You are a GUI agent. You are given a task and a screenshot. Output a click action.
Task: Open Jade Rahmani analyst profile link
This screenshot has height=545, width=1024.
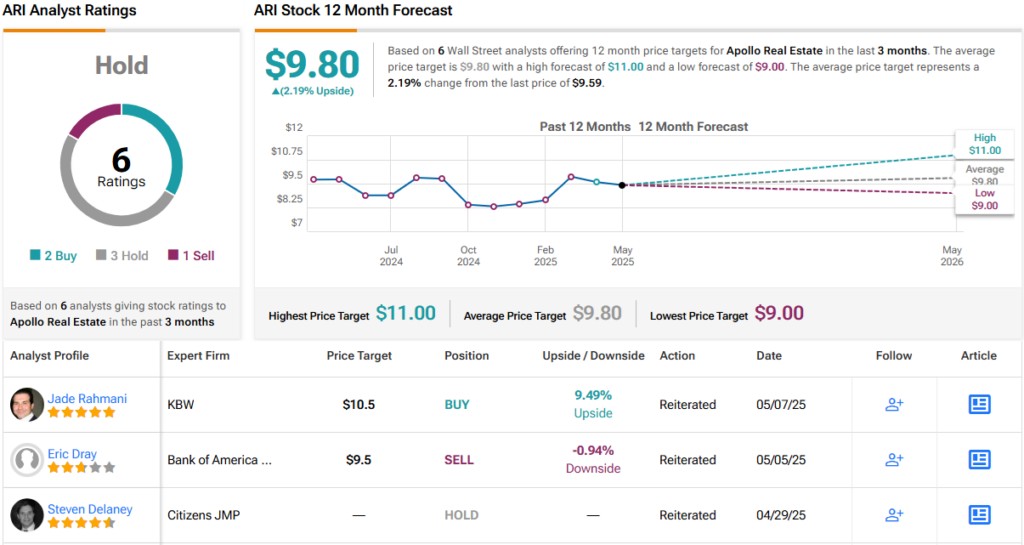click(x=87, y=398)
